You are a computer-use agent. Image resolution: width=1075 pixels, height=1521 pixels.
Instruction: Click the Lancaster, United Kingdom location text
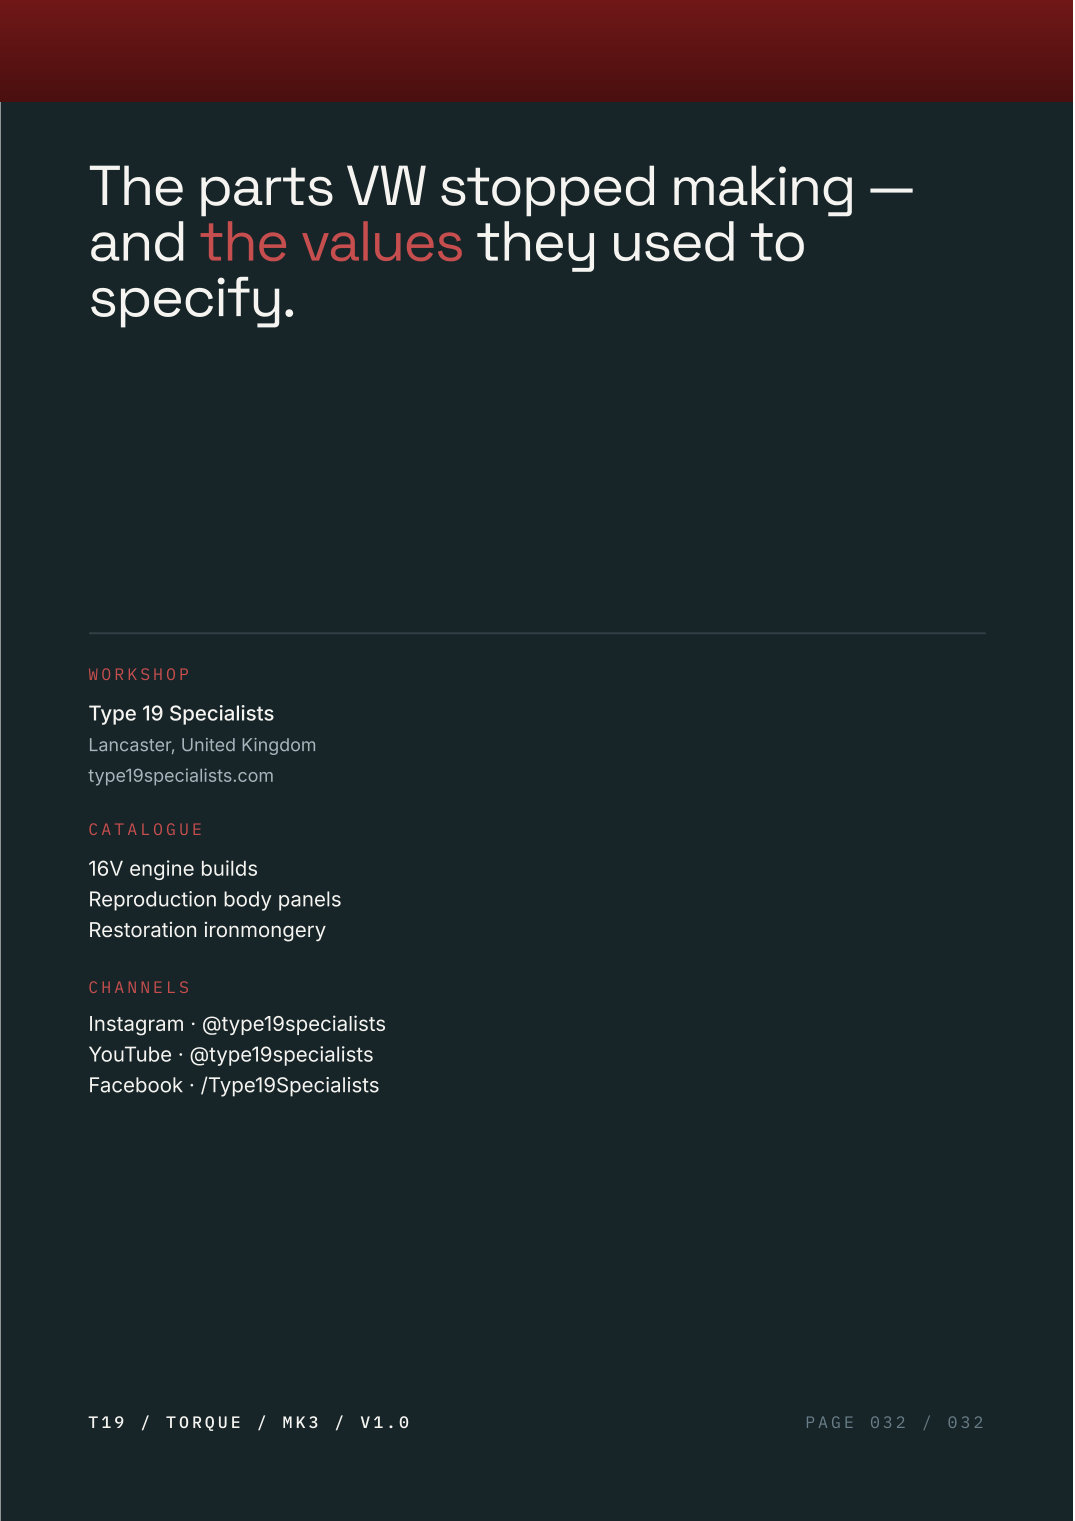click(202, 745)
